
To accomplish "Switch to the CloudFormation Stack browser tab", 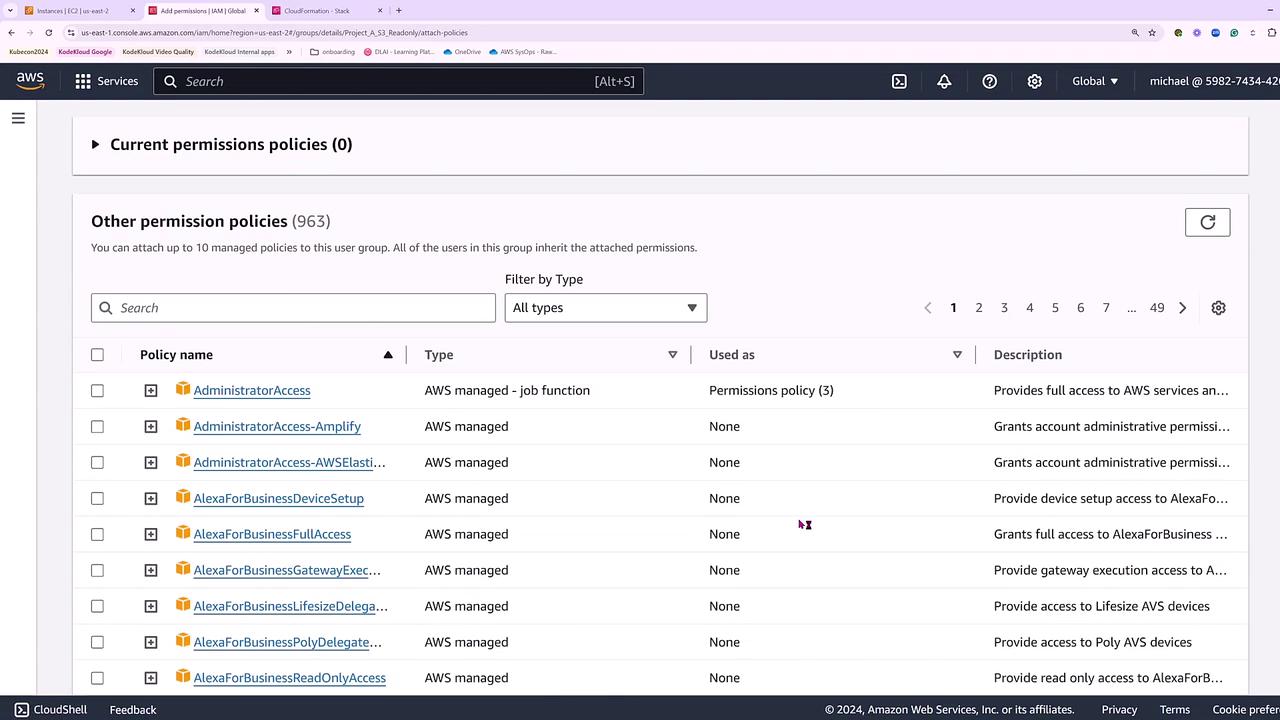I will tap(324, 11).
